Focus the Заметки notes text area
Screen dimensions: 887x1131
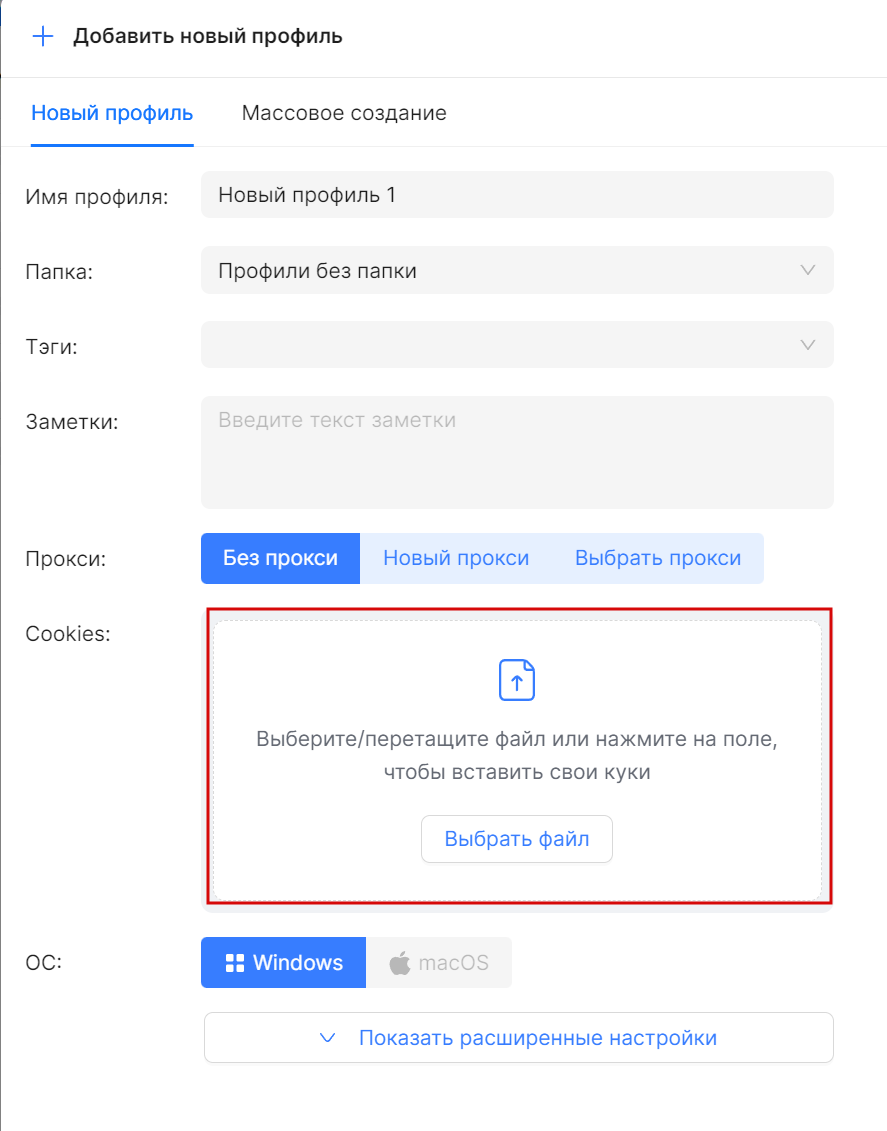tap(517, 452)
